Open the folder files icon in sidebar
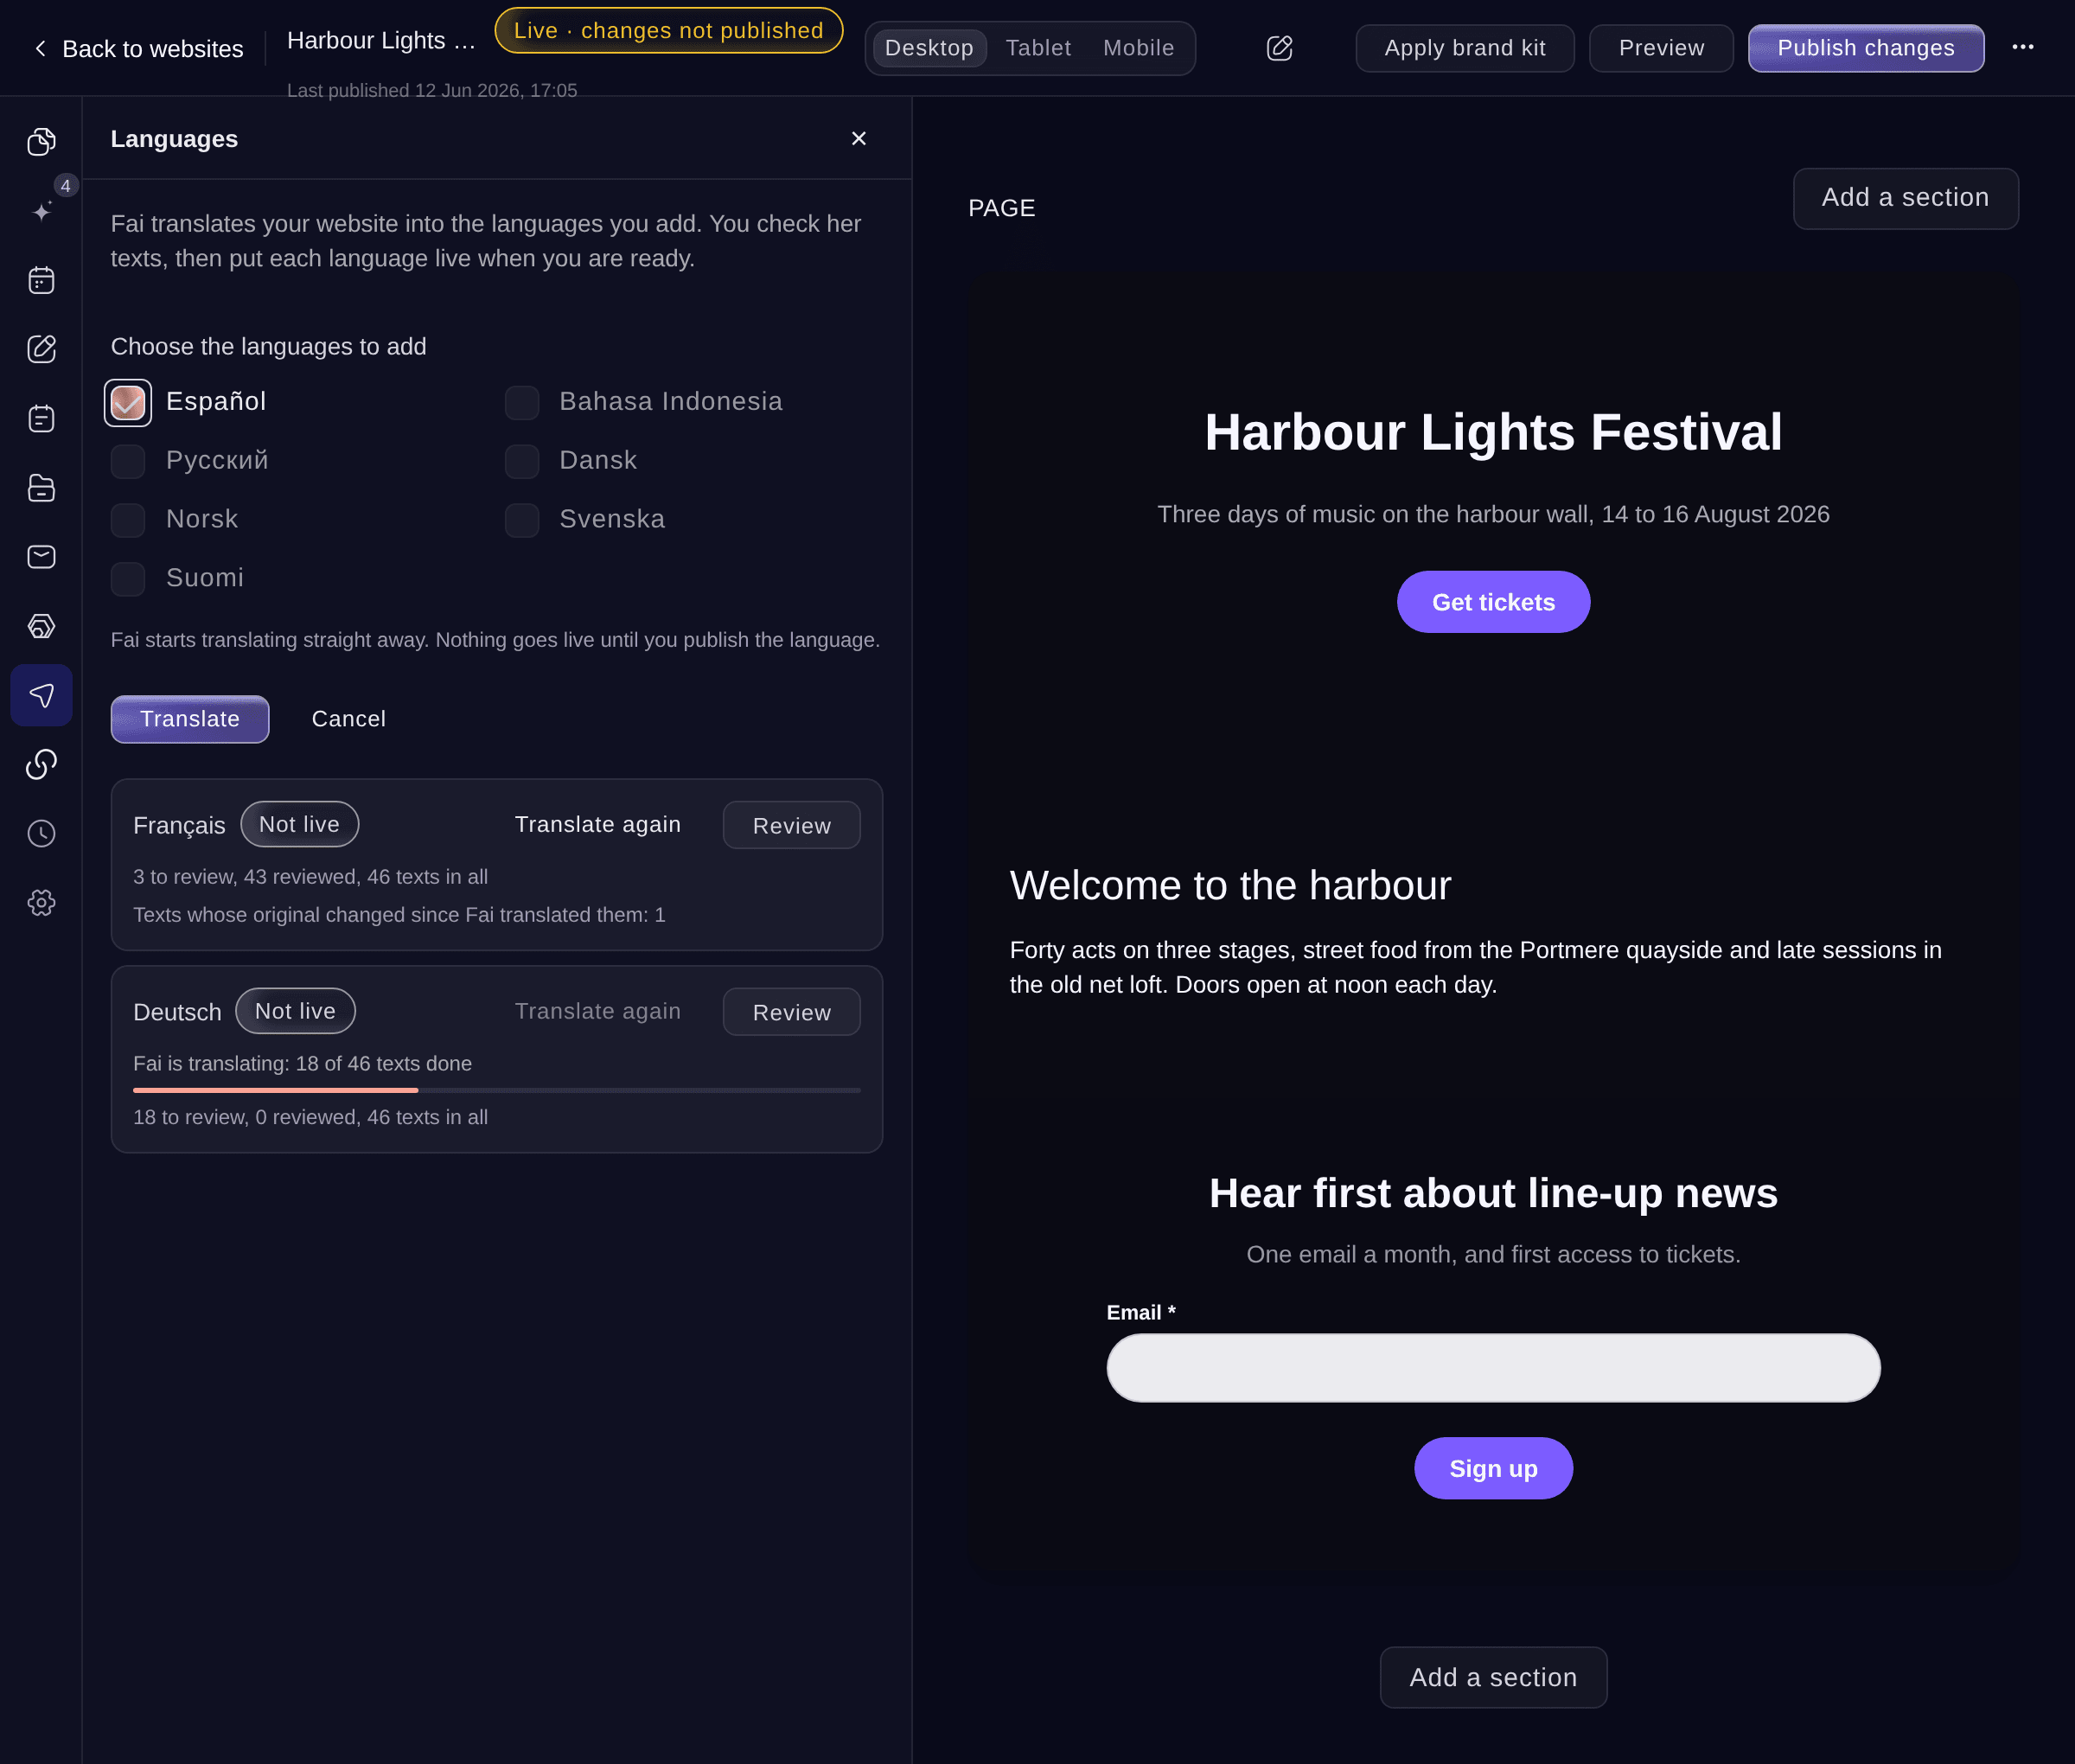This screenshot has height=1764, width=2075. [41, 488]
